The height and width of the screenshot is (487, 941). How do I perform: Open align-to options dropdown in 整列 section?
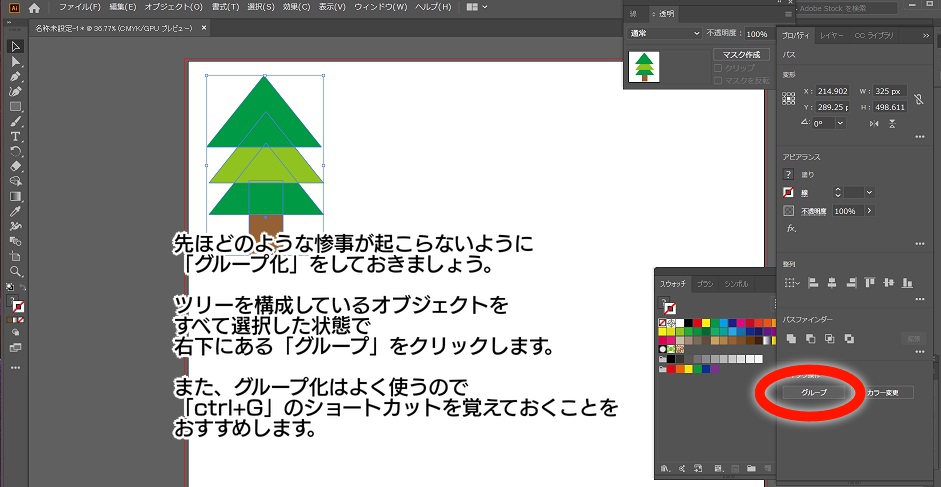tap(792, 282)
